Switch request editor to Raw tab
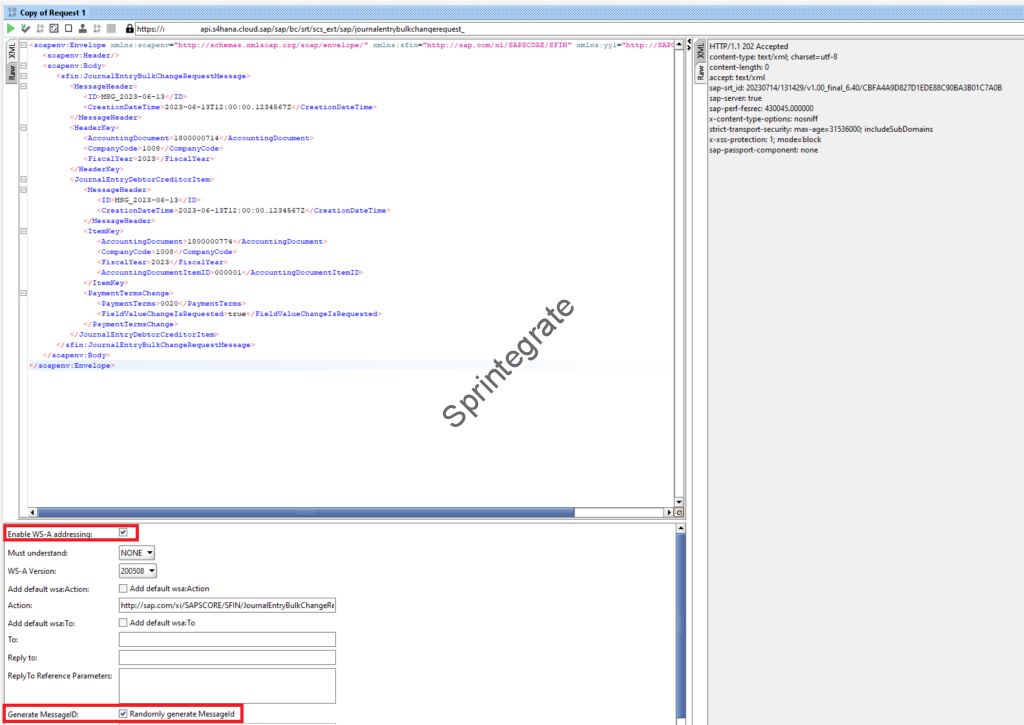Screen dimensions: 1024x725 12,73
